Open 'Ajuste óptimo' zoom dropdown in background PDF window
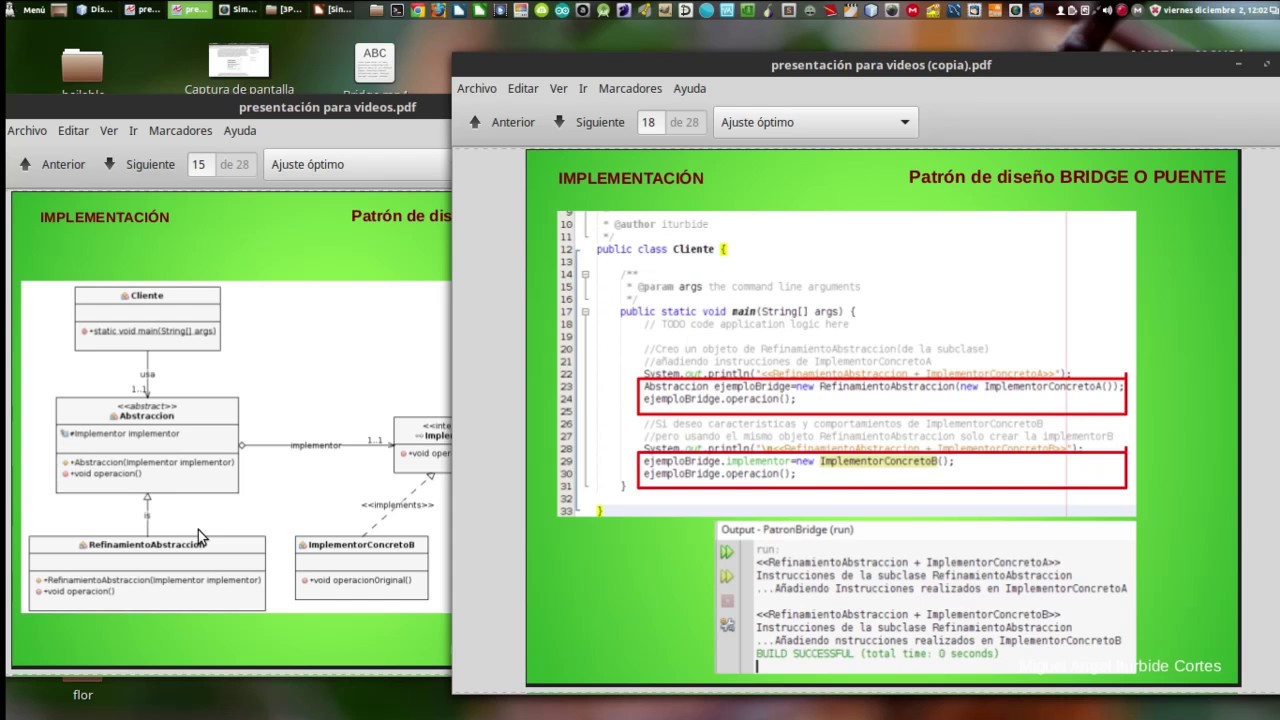This screenshot has width=1280, height=720. point(357,164)
